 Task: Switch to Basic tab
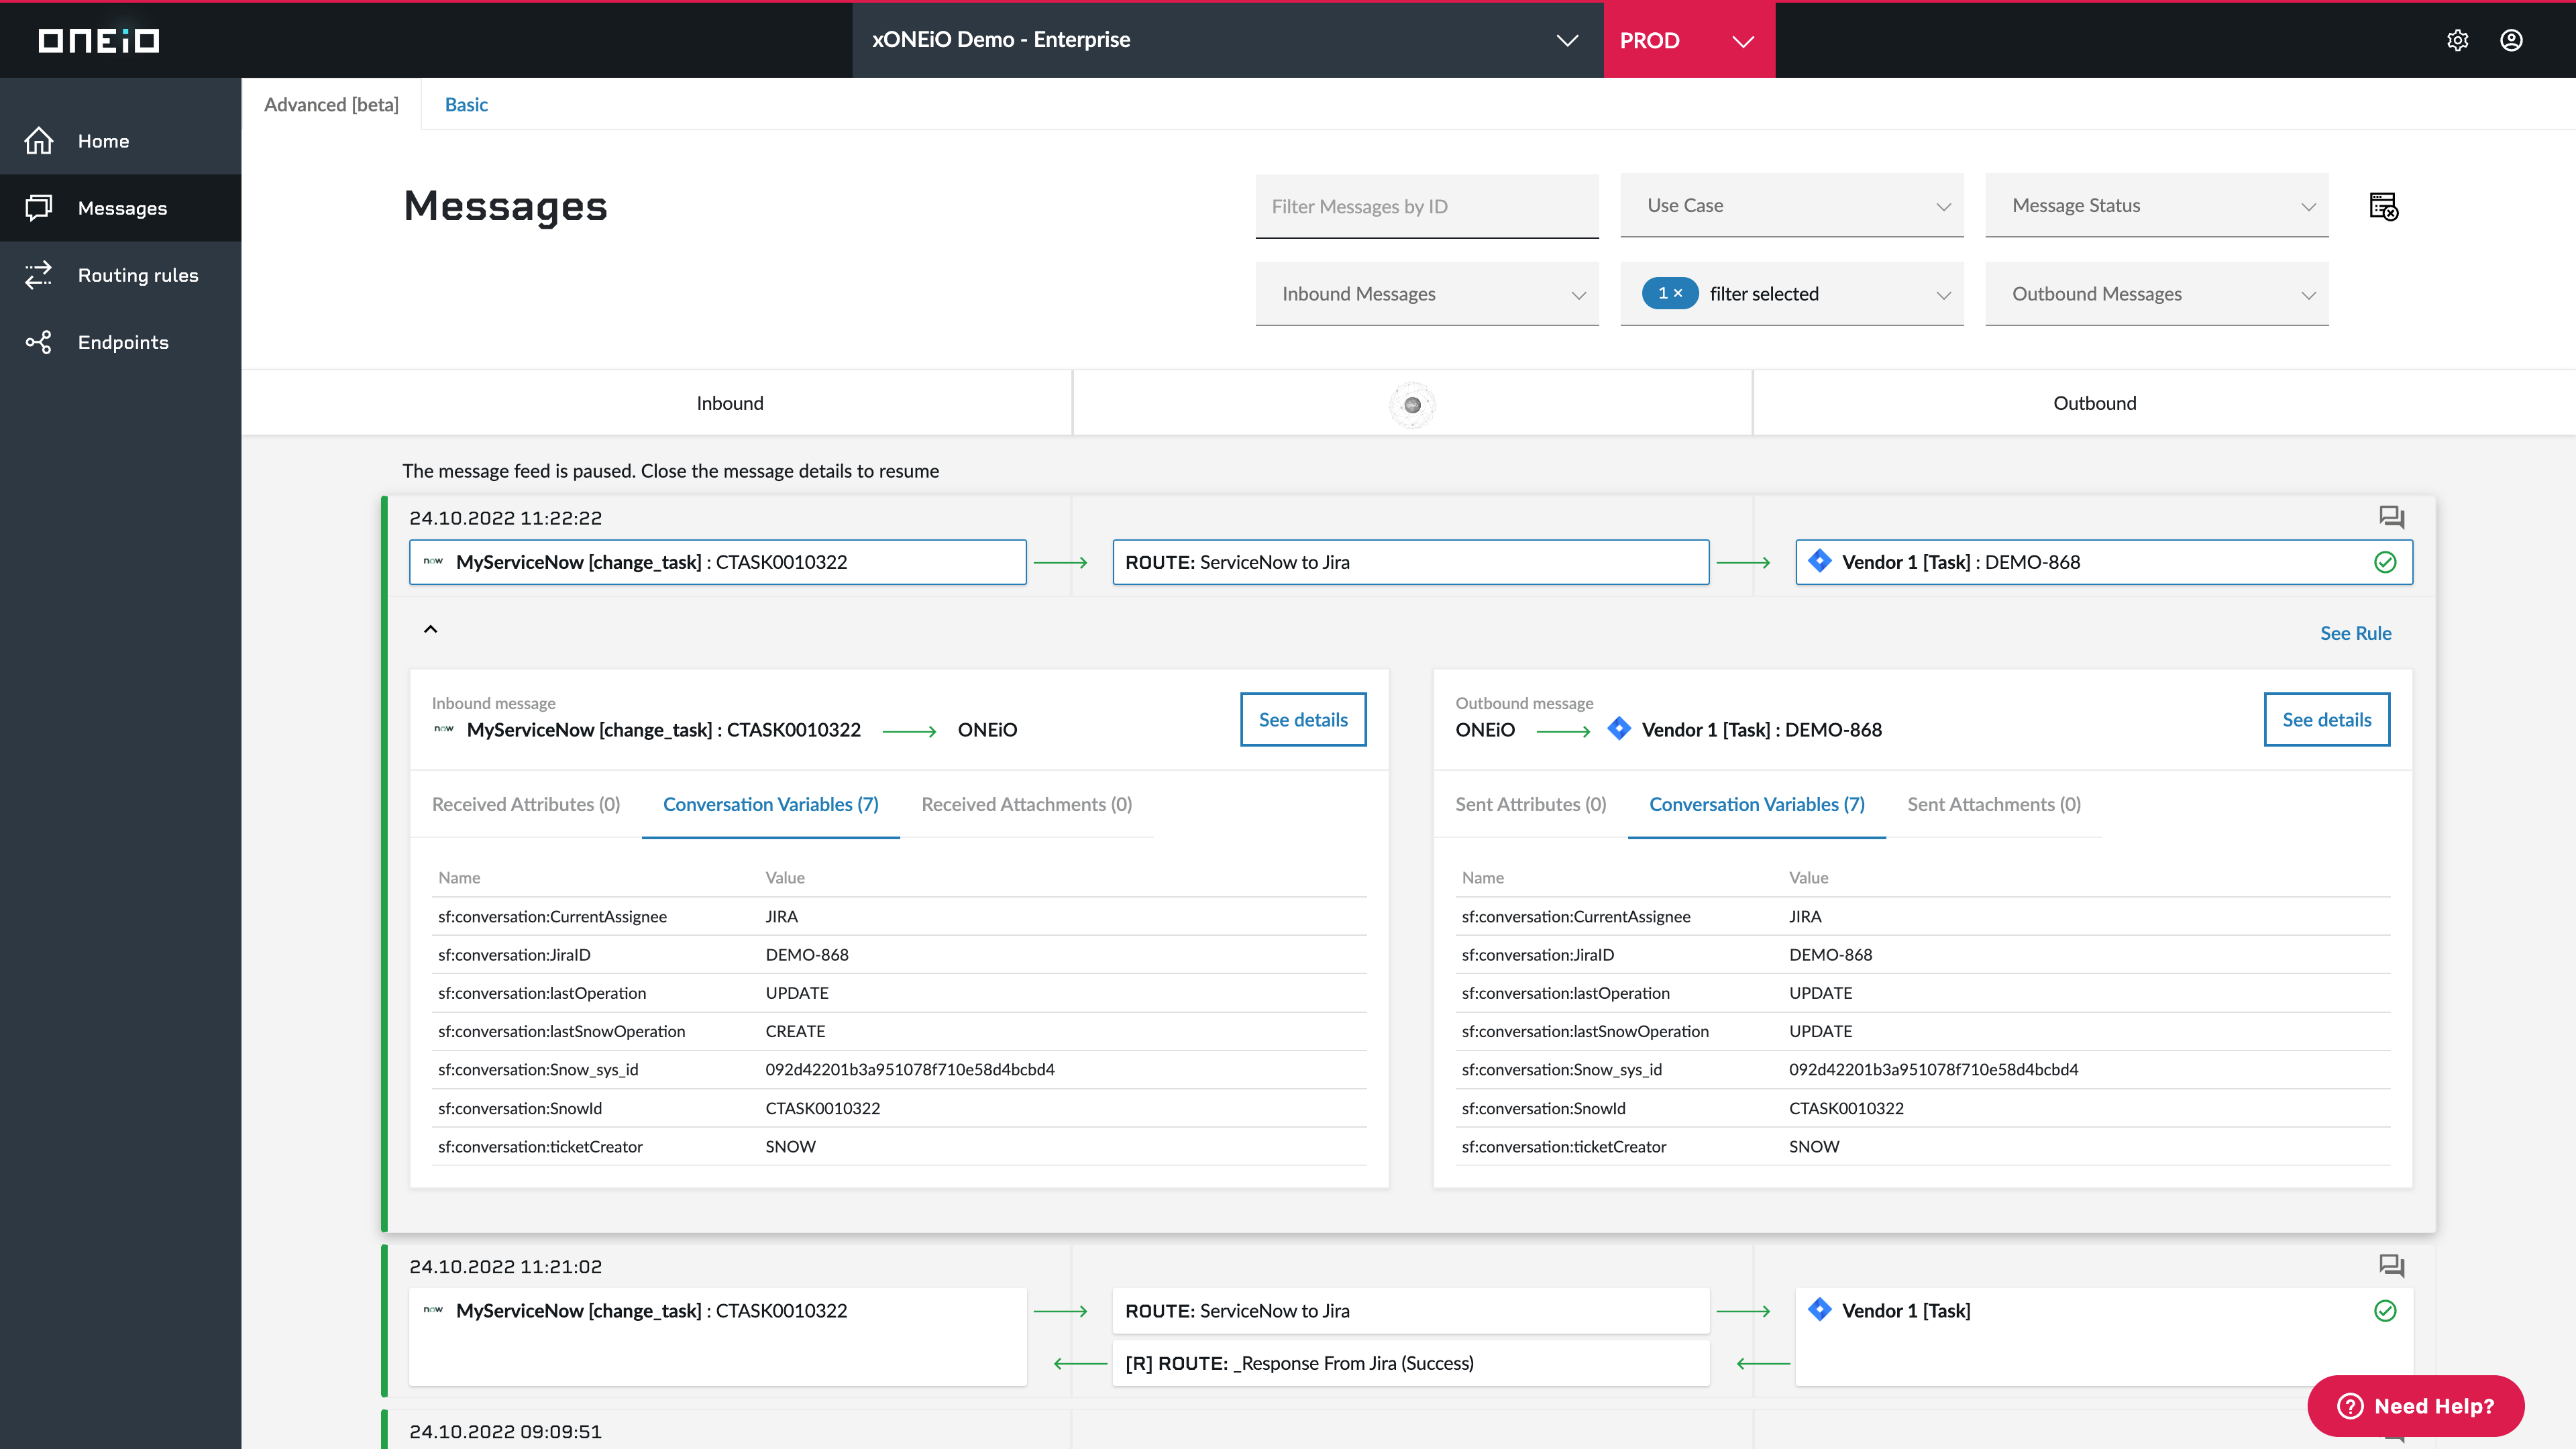(466, 105)
